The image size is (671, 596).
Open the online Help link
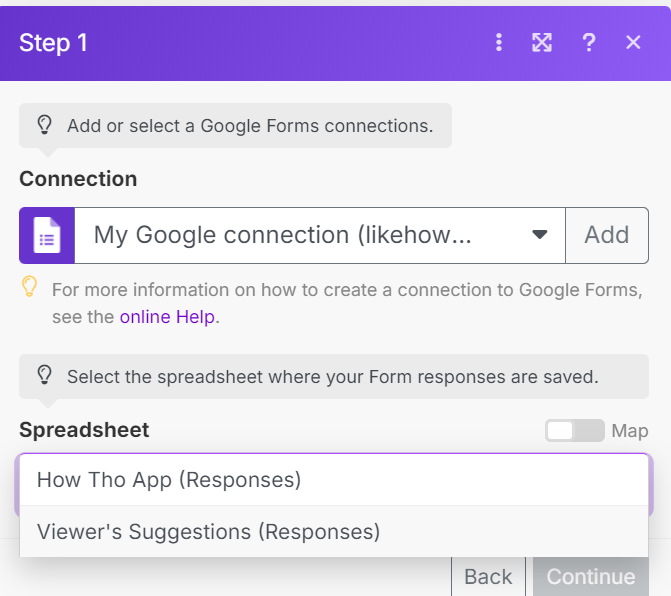[x=167, y=317]
